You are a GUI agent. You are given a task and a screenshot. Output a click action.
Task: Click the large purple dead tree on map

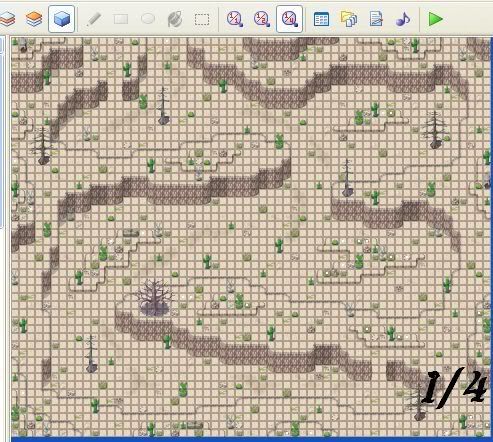tap(154, 298)
